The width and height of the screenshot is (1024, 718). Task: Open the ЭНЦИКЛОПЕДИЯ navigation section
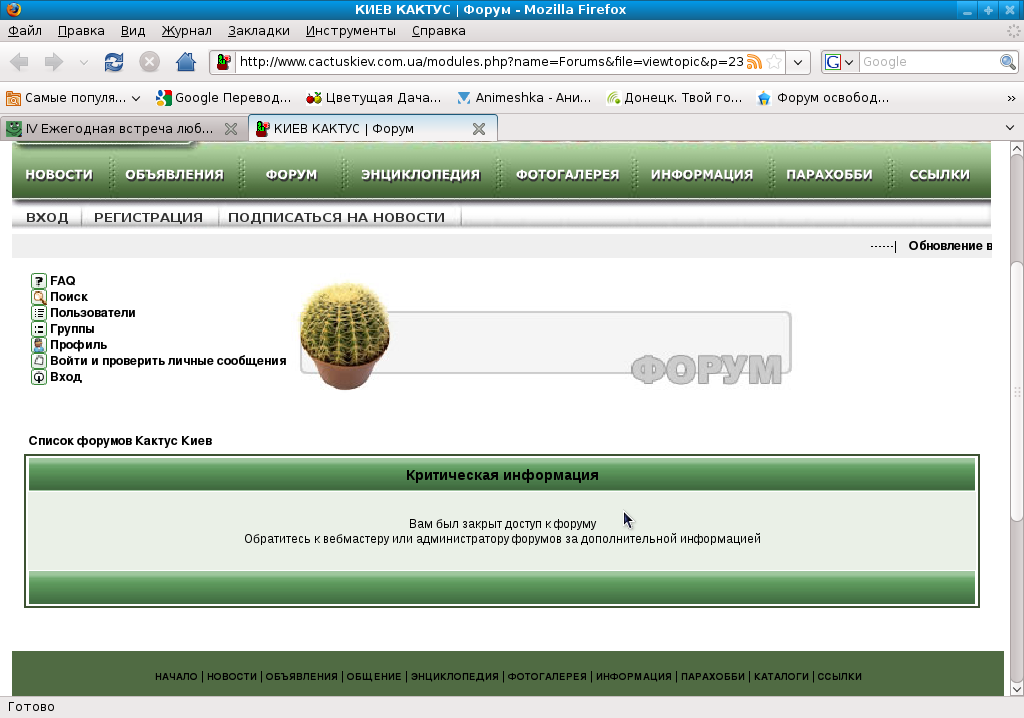(420, 174)
